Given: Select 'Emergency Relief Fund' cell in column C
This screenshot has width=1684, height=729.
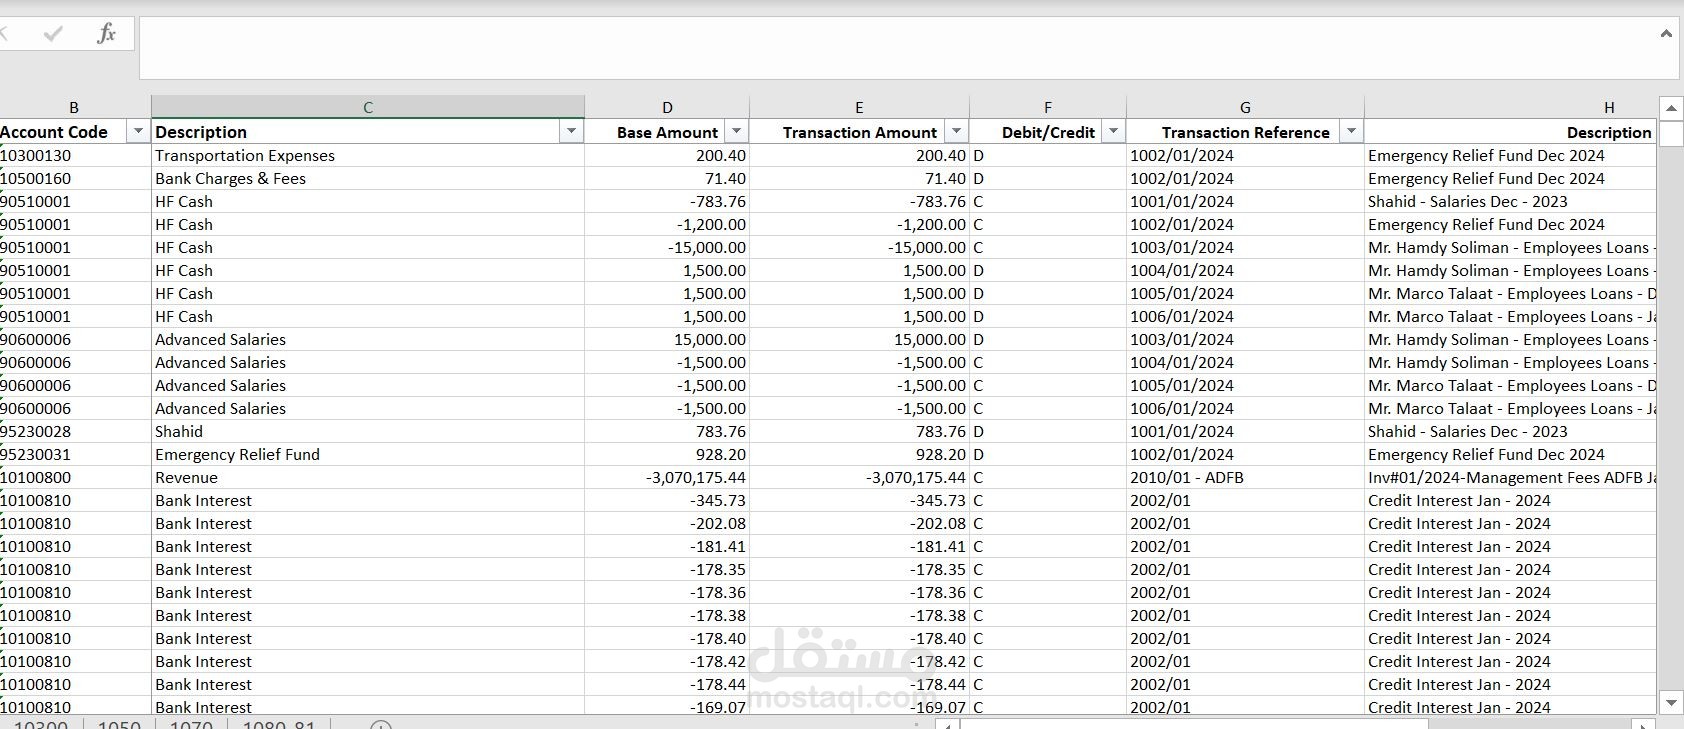Looking at the screenshot, I should click(x=368, y=454).
